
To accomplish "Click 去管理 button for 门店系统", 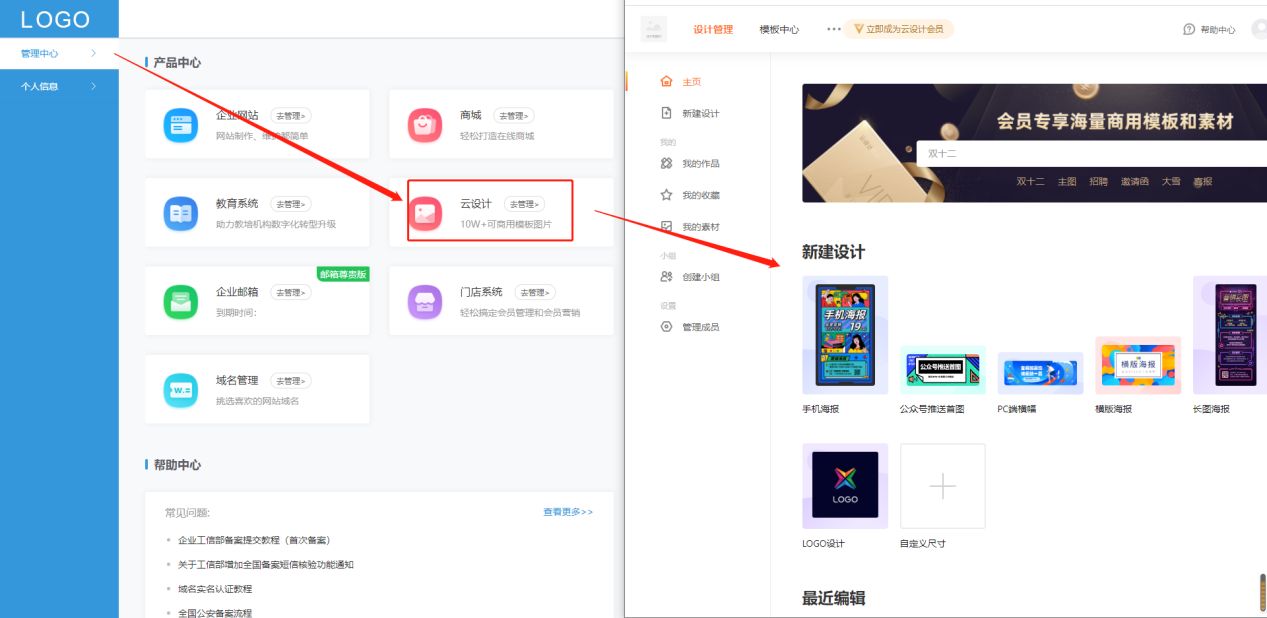I will click(x=535, y=293).
